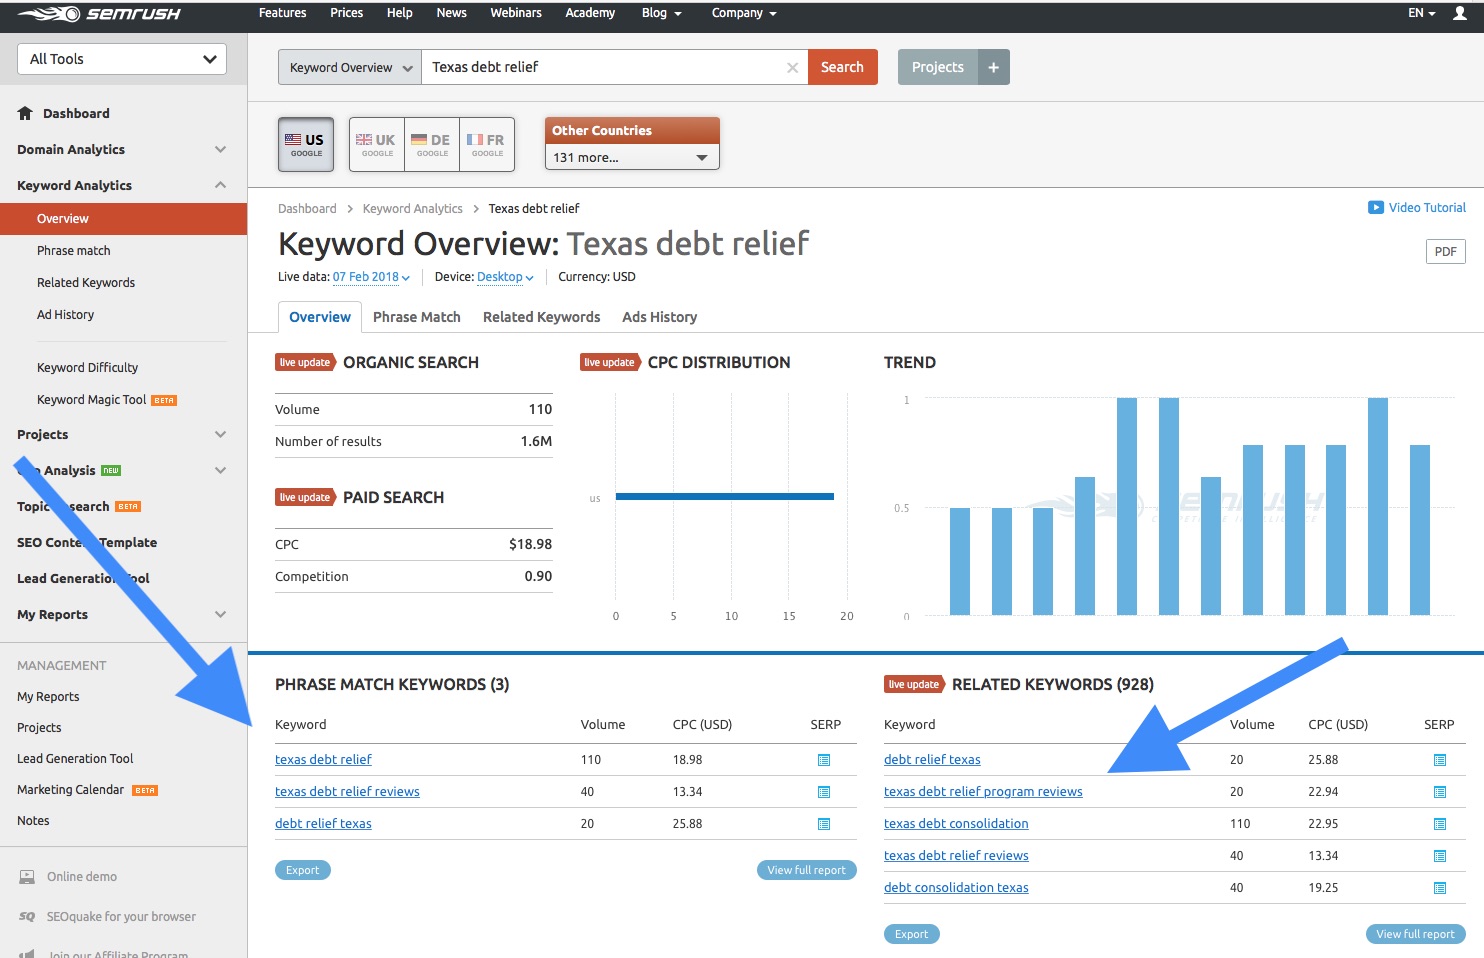Download the report via PDF button
Viewport: 1484px width, 958px height.
click(1445, 252)
